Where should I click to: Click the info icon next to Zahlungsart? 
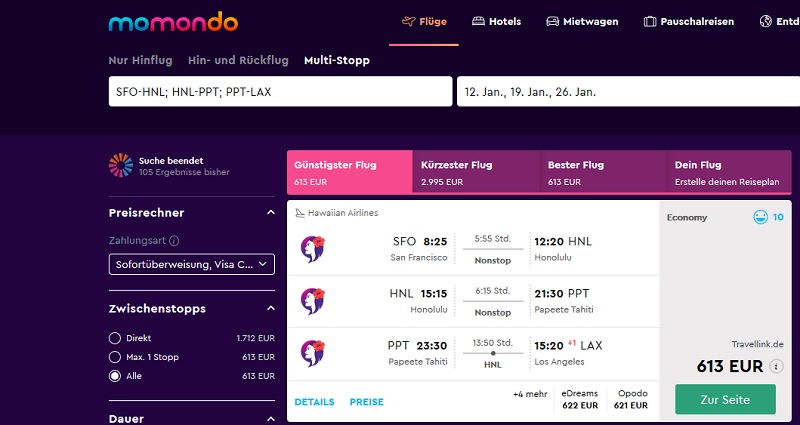pos(174,241)
